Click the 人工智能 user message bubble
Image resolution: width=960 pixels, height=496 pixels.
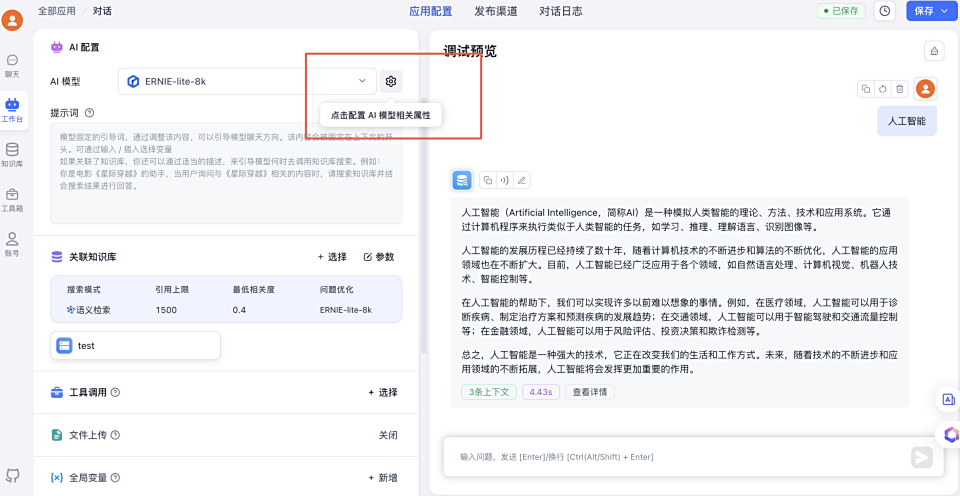907,121
